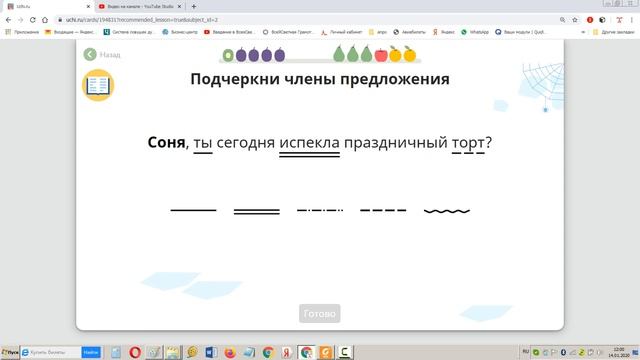
Task: Open the Camtasia green C taskbar icon
Action: pos(344,352)
